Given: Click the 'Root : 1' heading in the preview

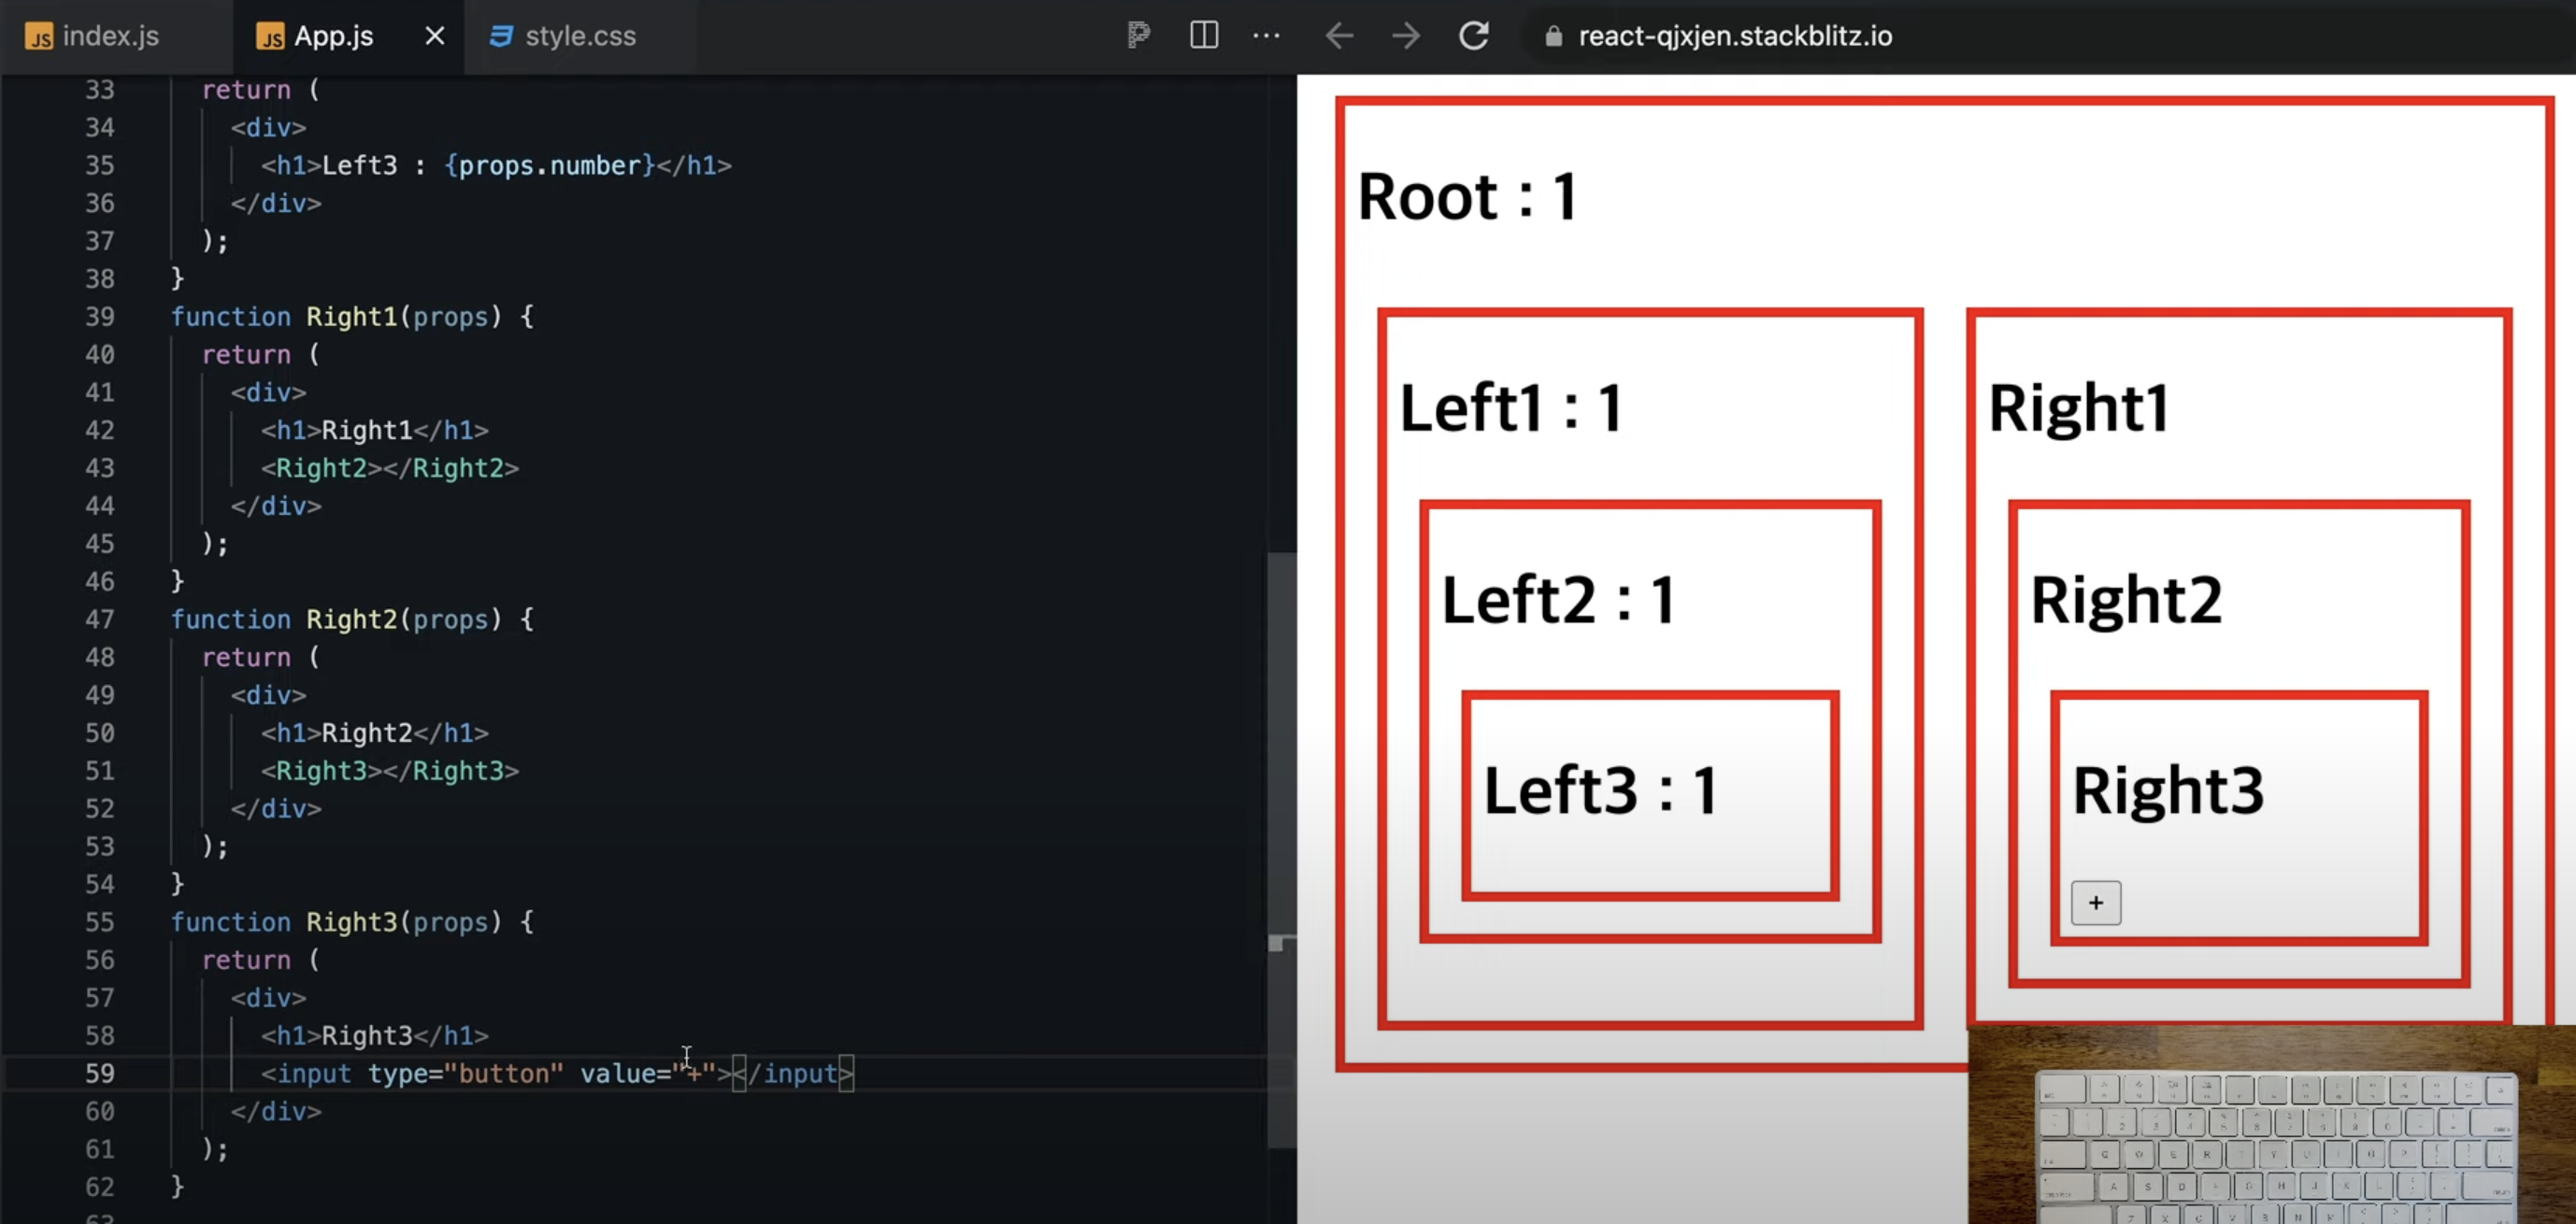Looking at the screenshot, I should tap(1466, 196).
